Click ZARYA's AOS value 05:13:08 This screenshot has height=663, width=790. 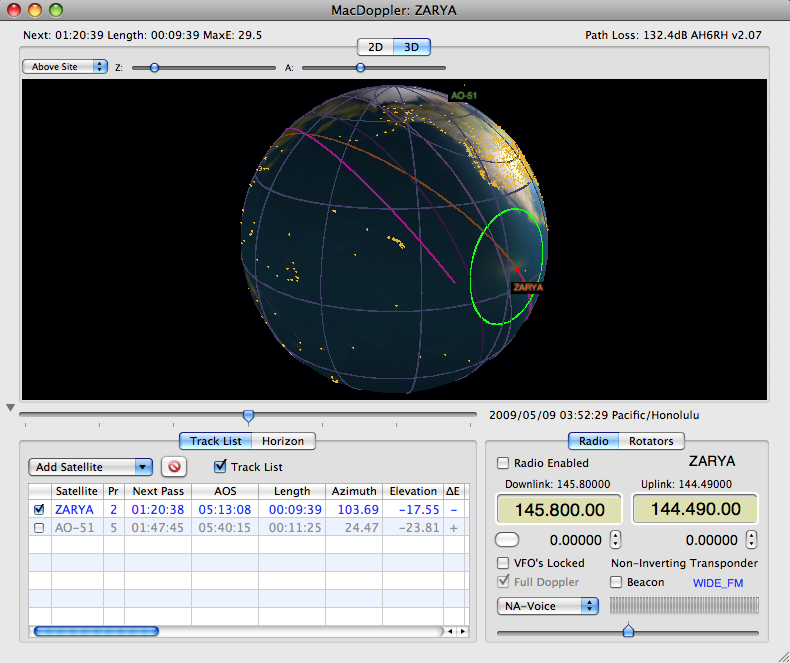225,509
